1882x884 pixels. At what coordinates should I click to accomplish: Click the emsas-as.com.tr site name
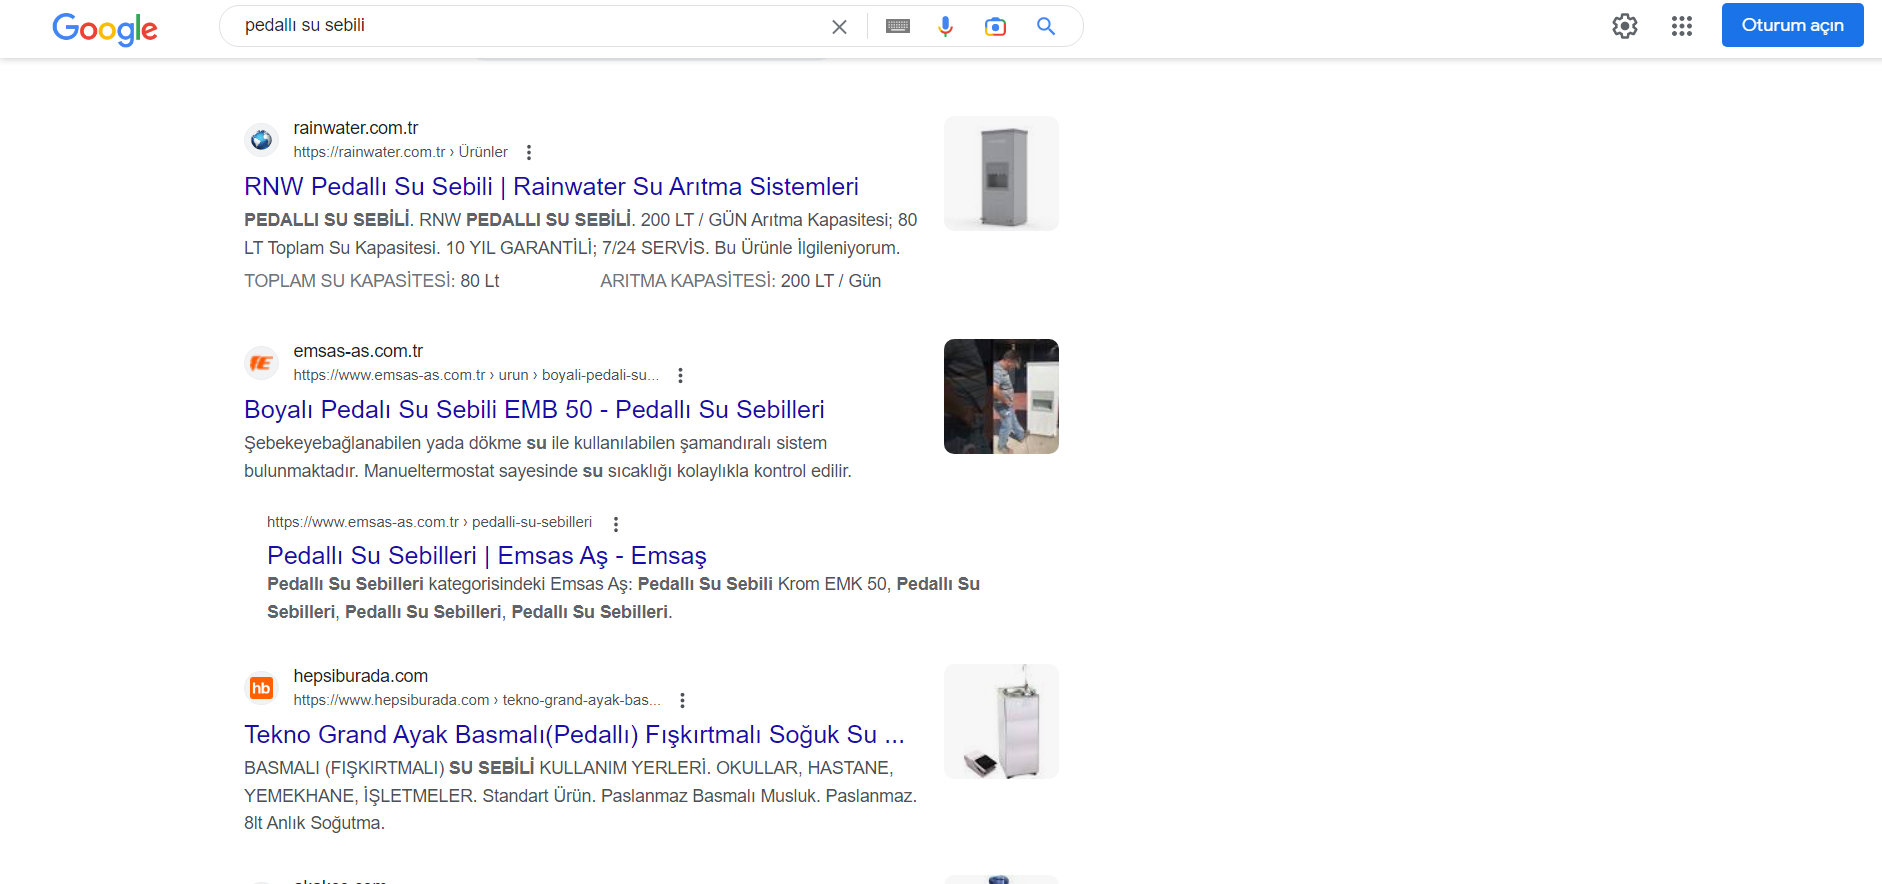tap(358, 351)
